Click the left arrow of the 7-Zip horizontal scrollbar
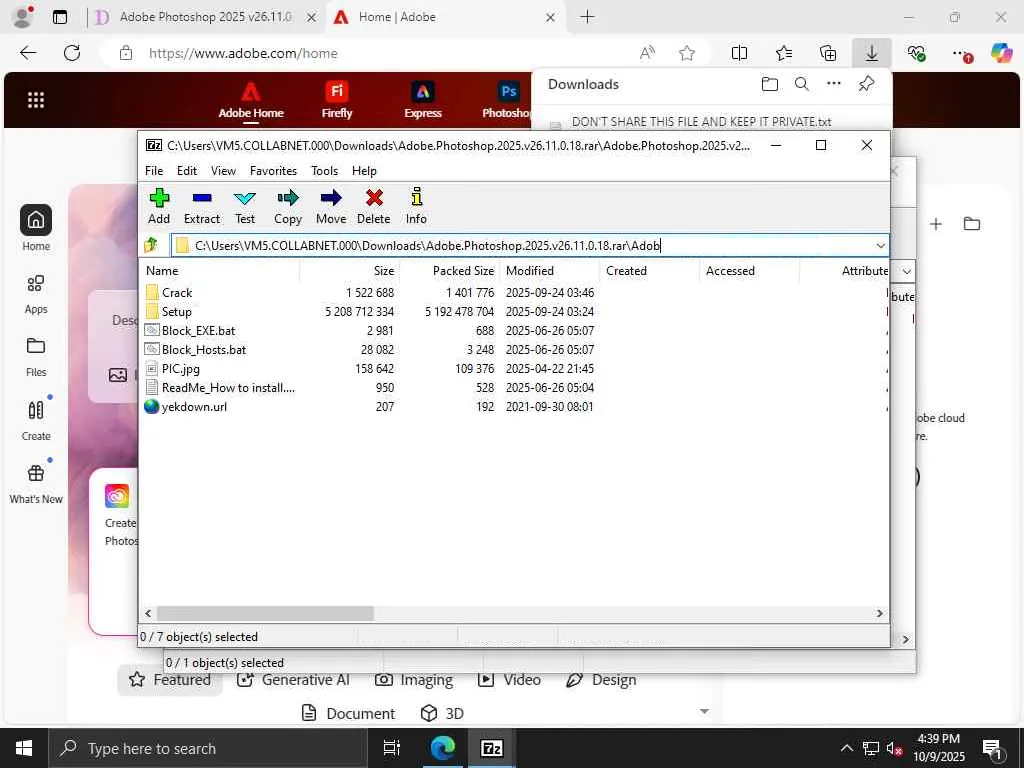The width and height of the screenshot is (1024, 768). pos(148,613)
